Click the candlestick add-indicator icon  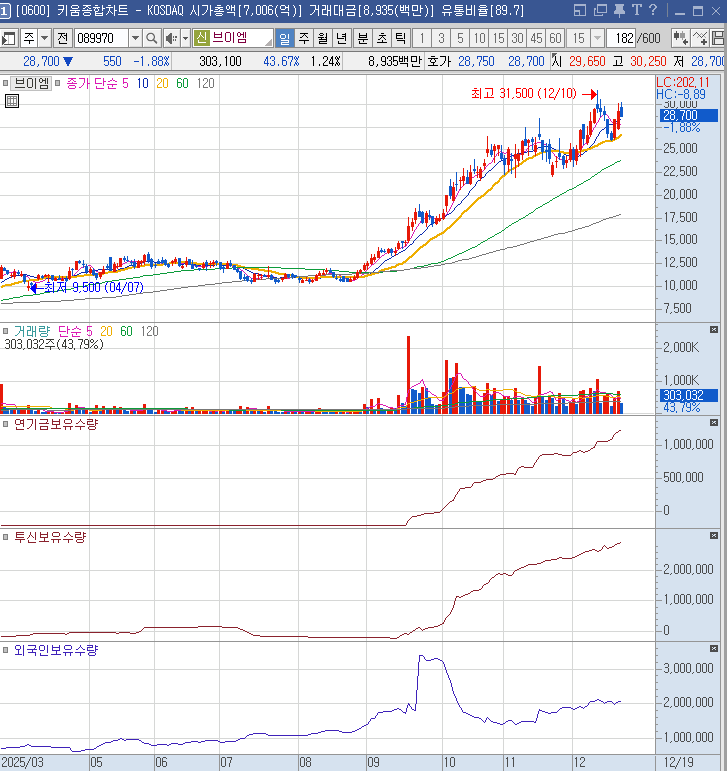[681, 38]
